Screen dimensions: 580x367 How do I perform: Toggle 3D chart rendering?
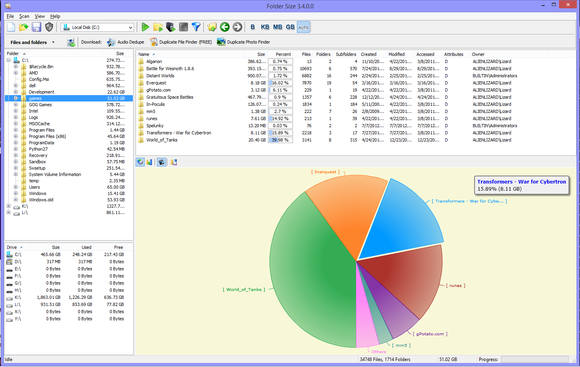coord(162,162)
